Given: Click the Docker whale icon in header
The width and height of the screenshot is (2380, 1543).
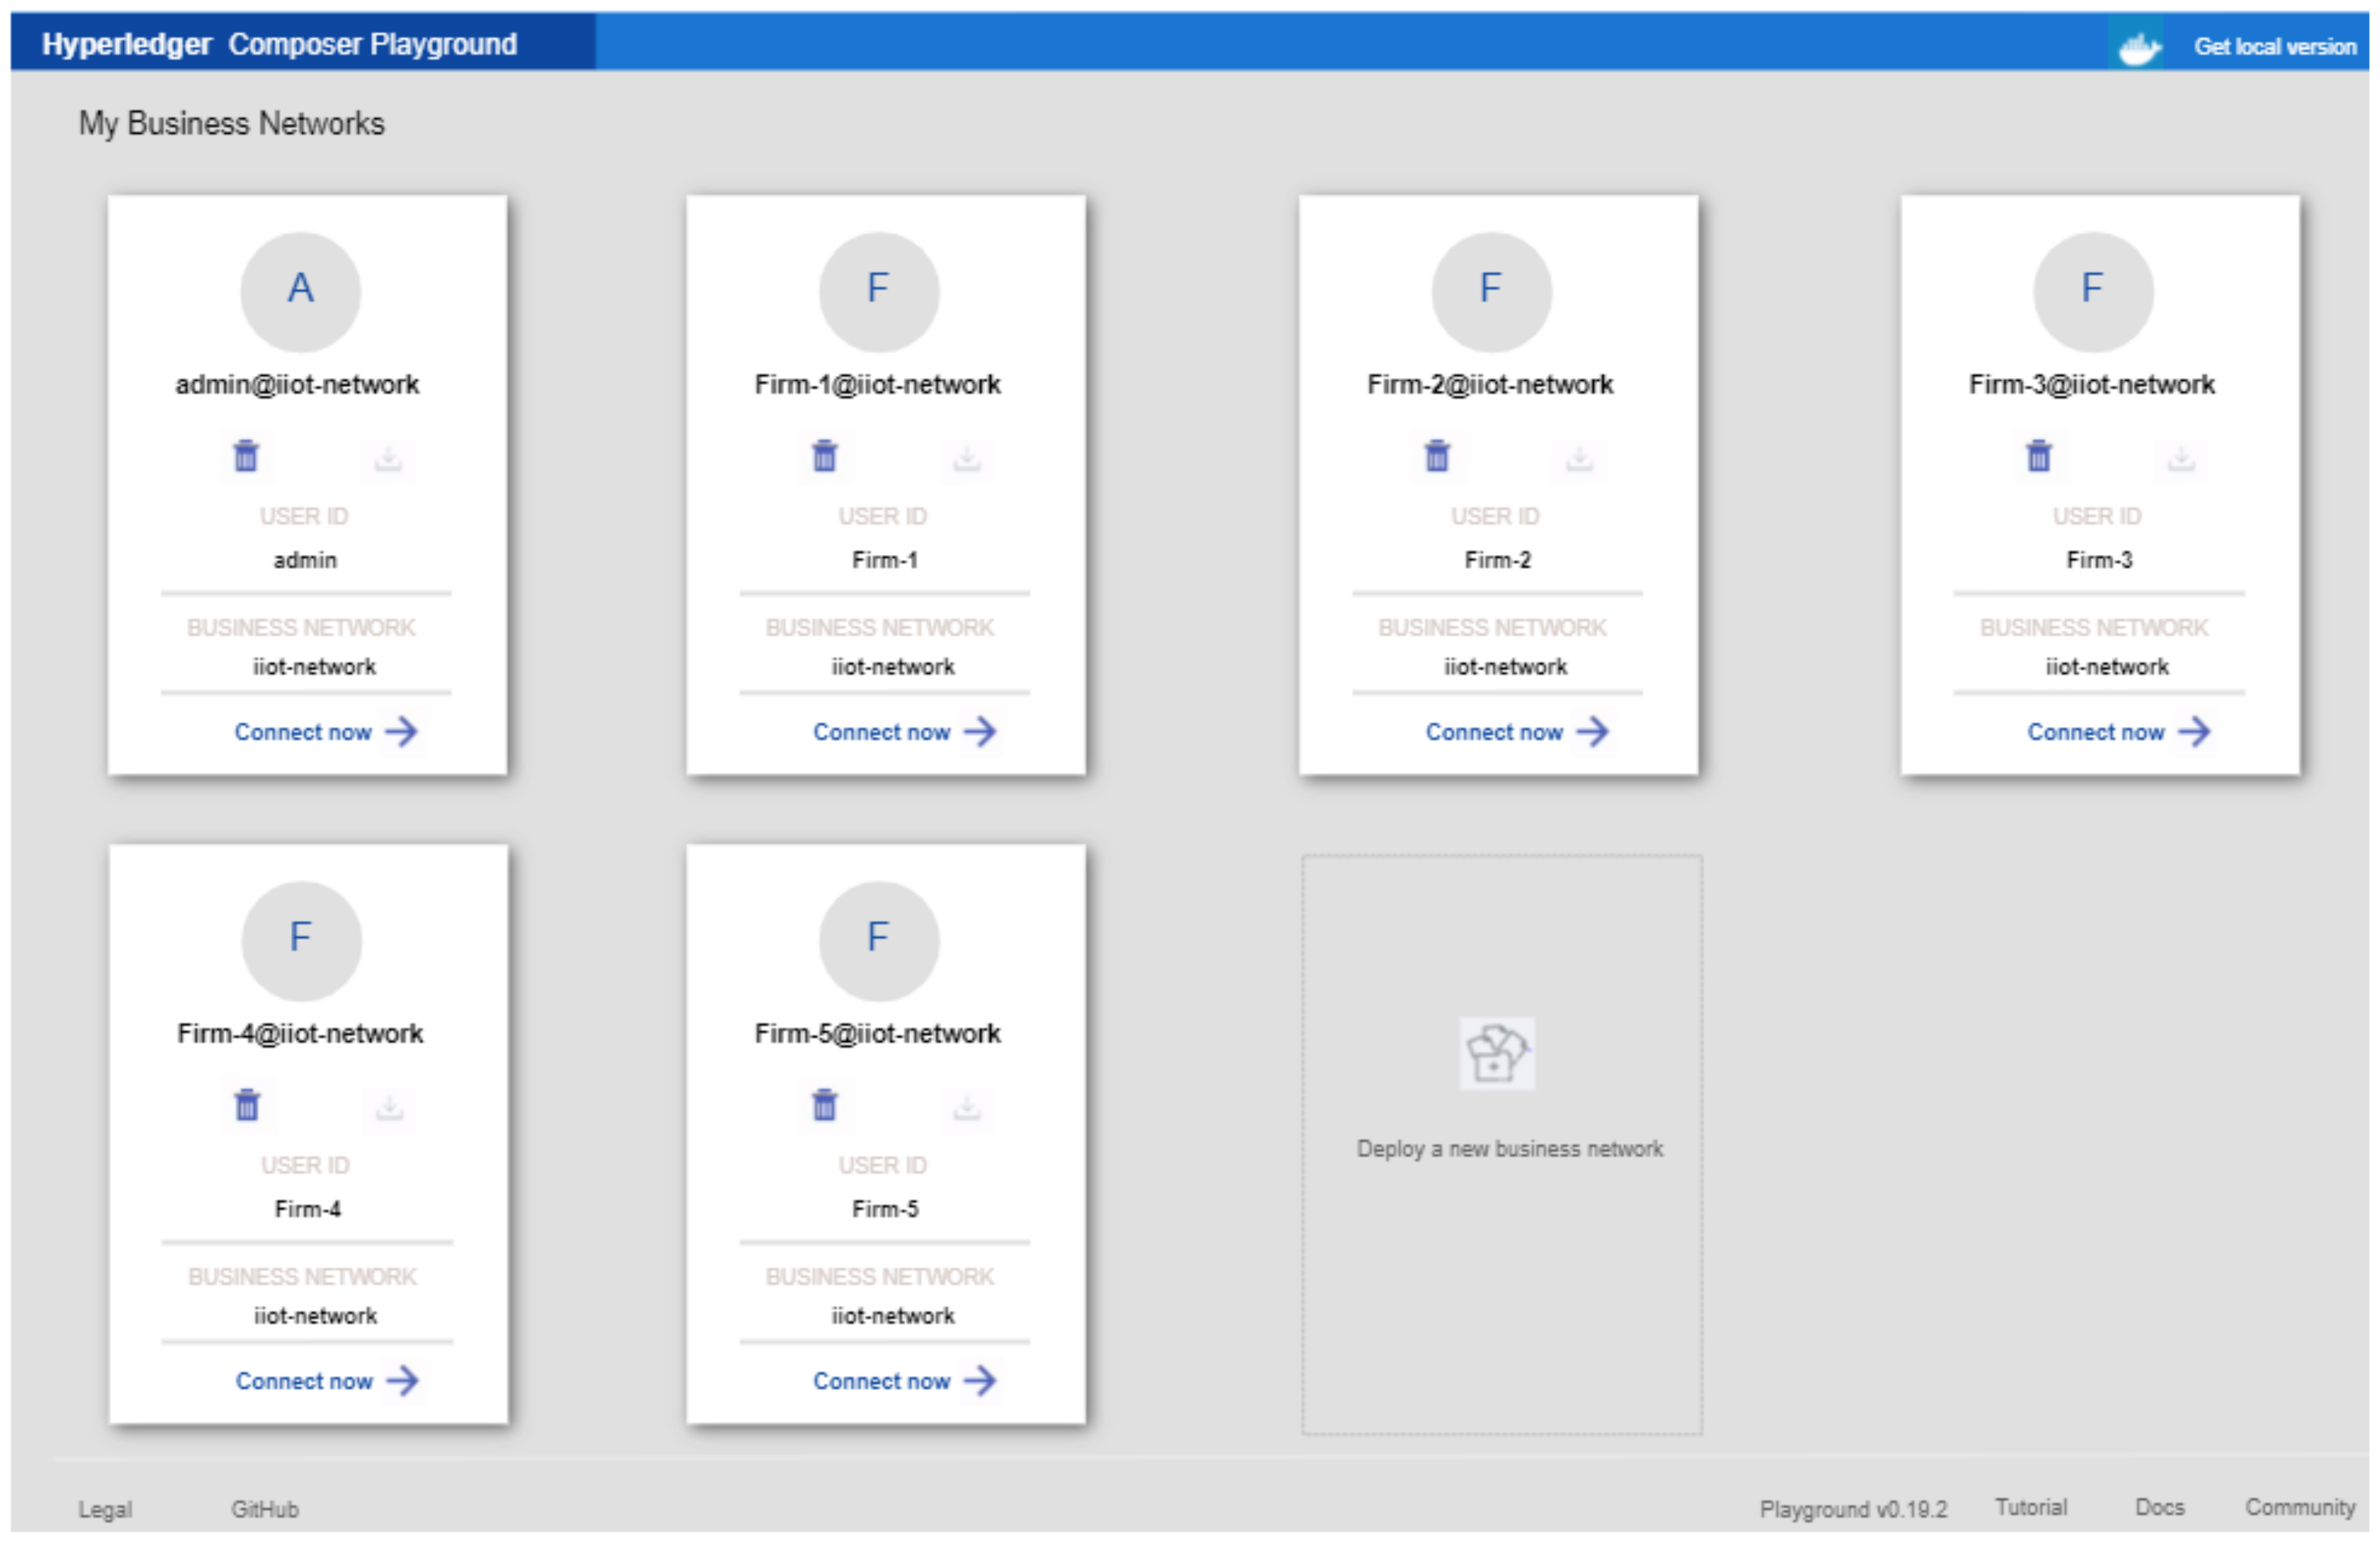Looking at the screenshot, I should 2137,46.
